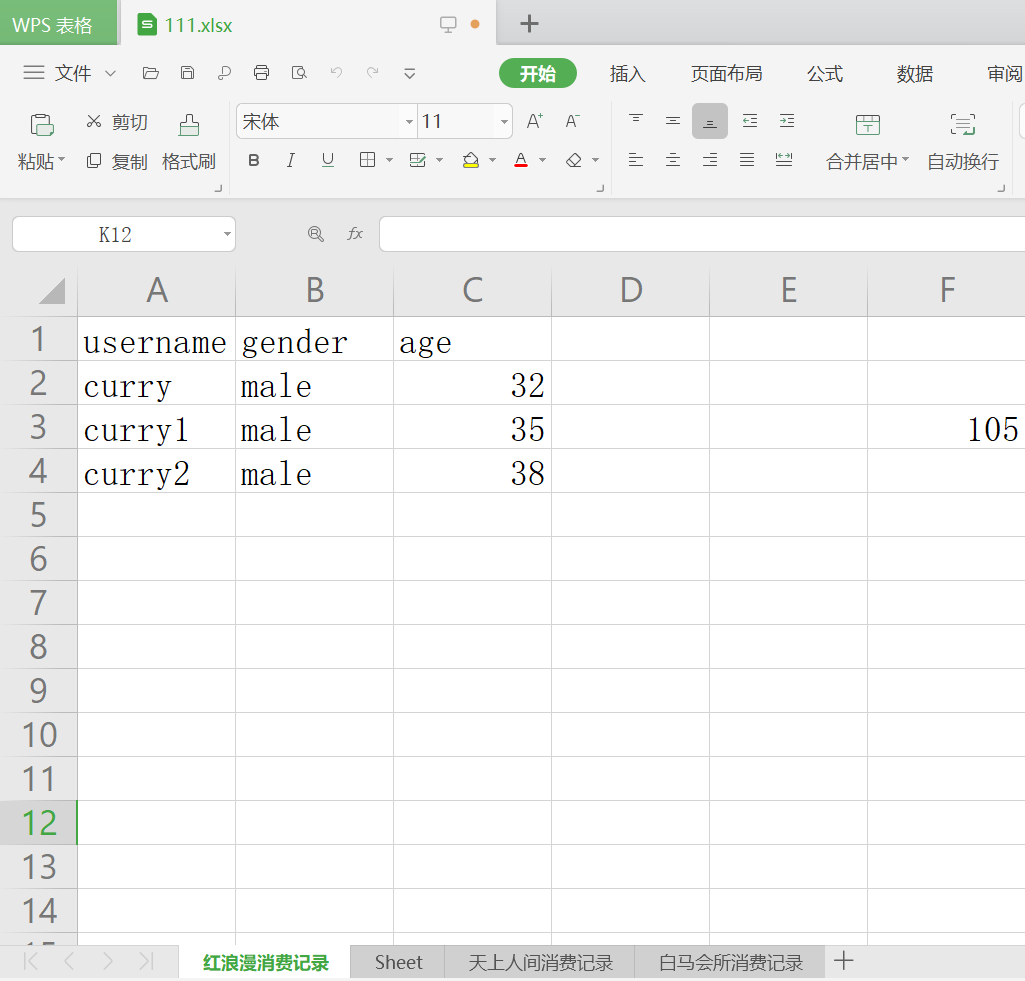This screenshot has height=981, width=1025.
Task: Click the Paste clipboard icon
Action: pyautogui.click(x=42, y=125)
